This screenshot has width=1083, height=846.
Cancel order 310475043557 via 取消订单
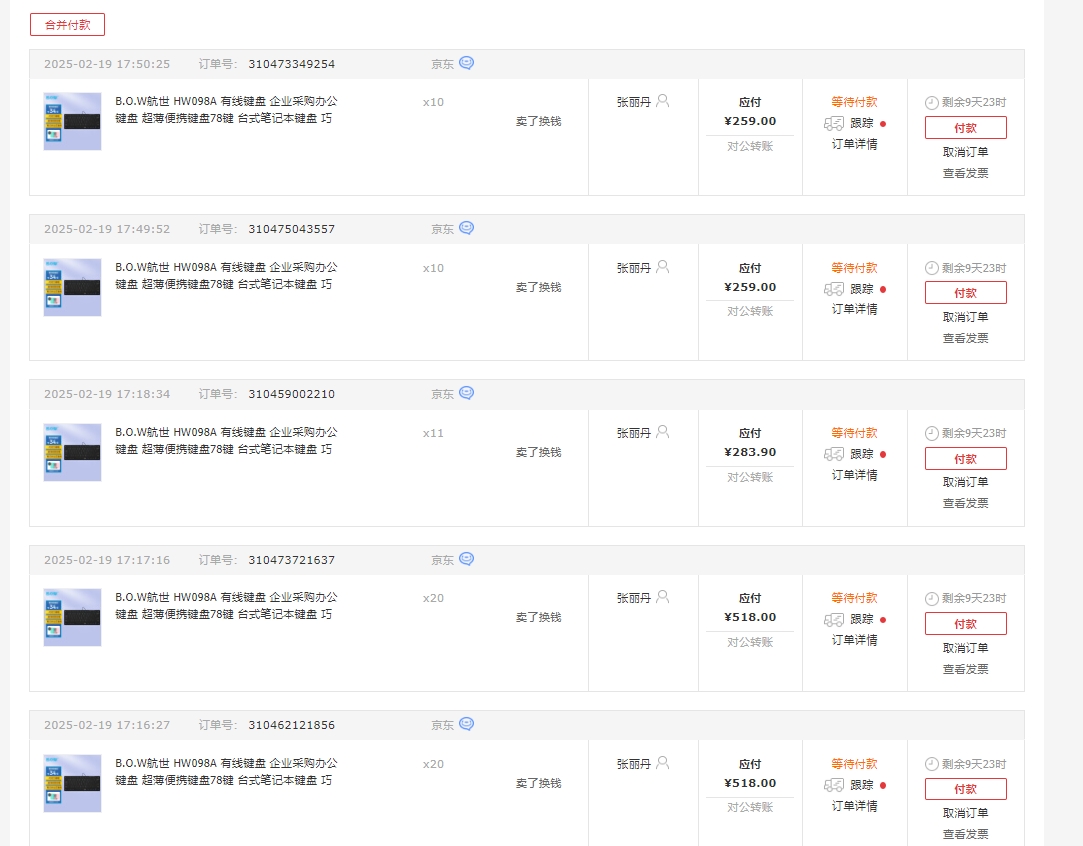point(966,317)
